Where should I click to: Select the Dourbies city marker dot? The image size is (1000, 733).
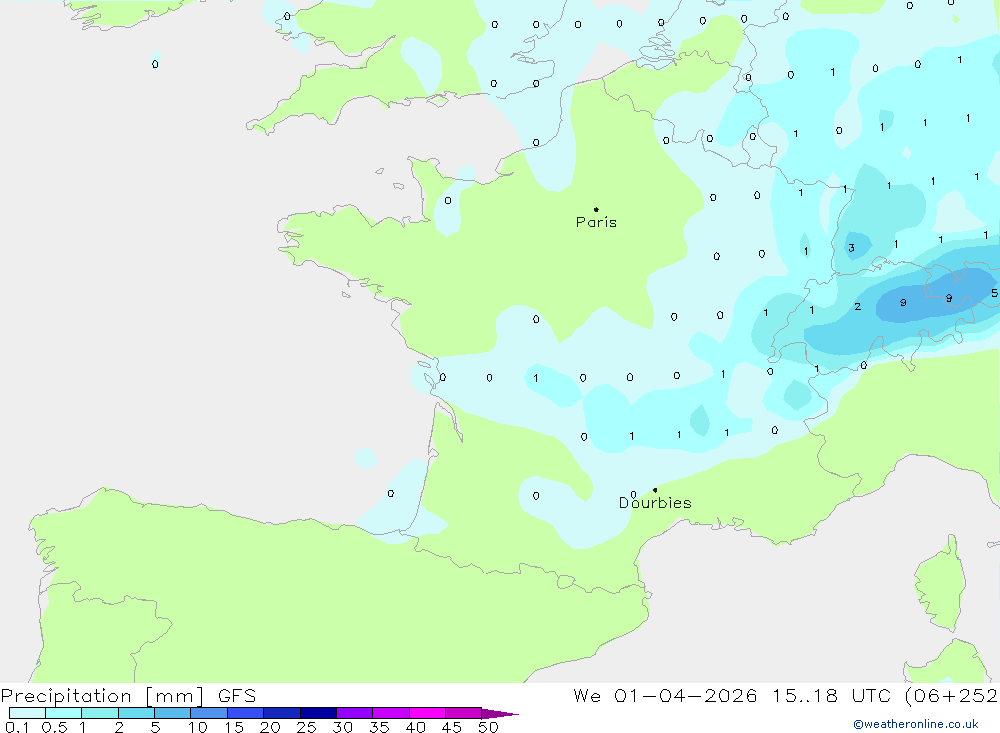coord(655,490)
